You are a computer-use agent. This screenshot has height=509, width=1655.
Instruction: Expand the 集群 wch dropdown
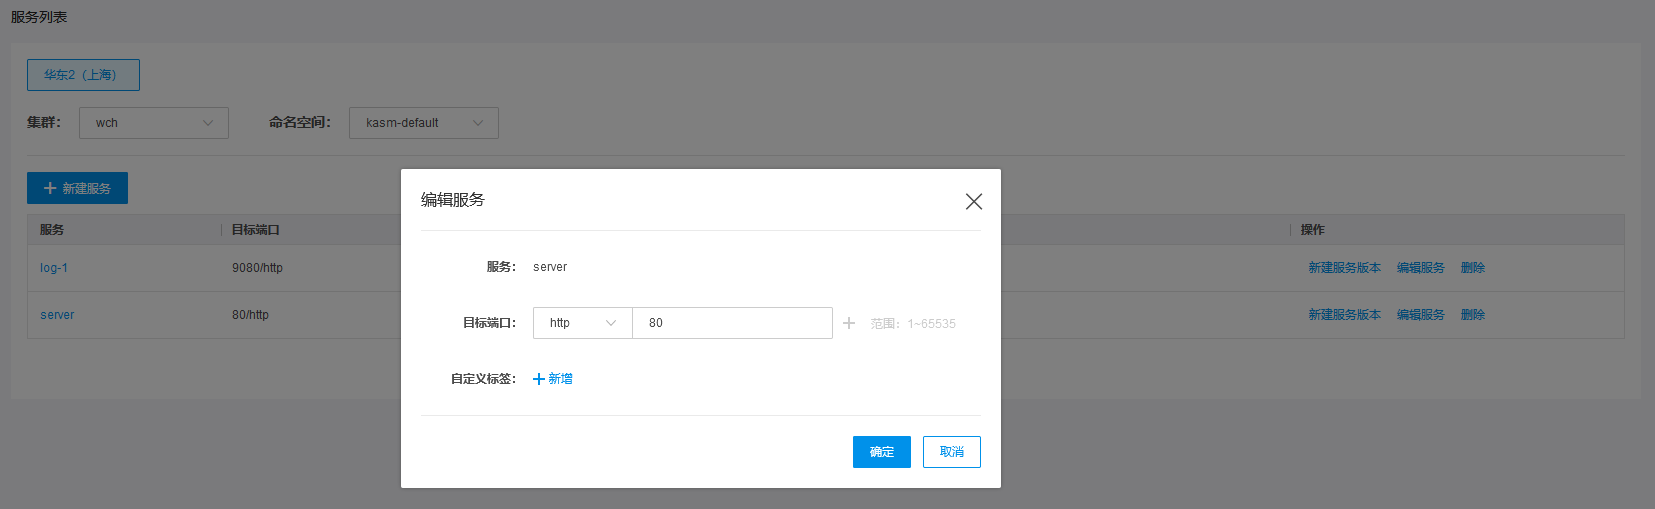point(154,123)
